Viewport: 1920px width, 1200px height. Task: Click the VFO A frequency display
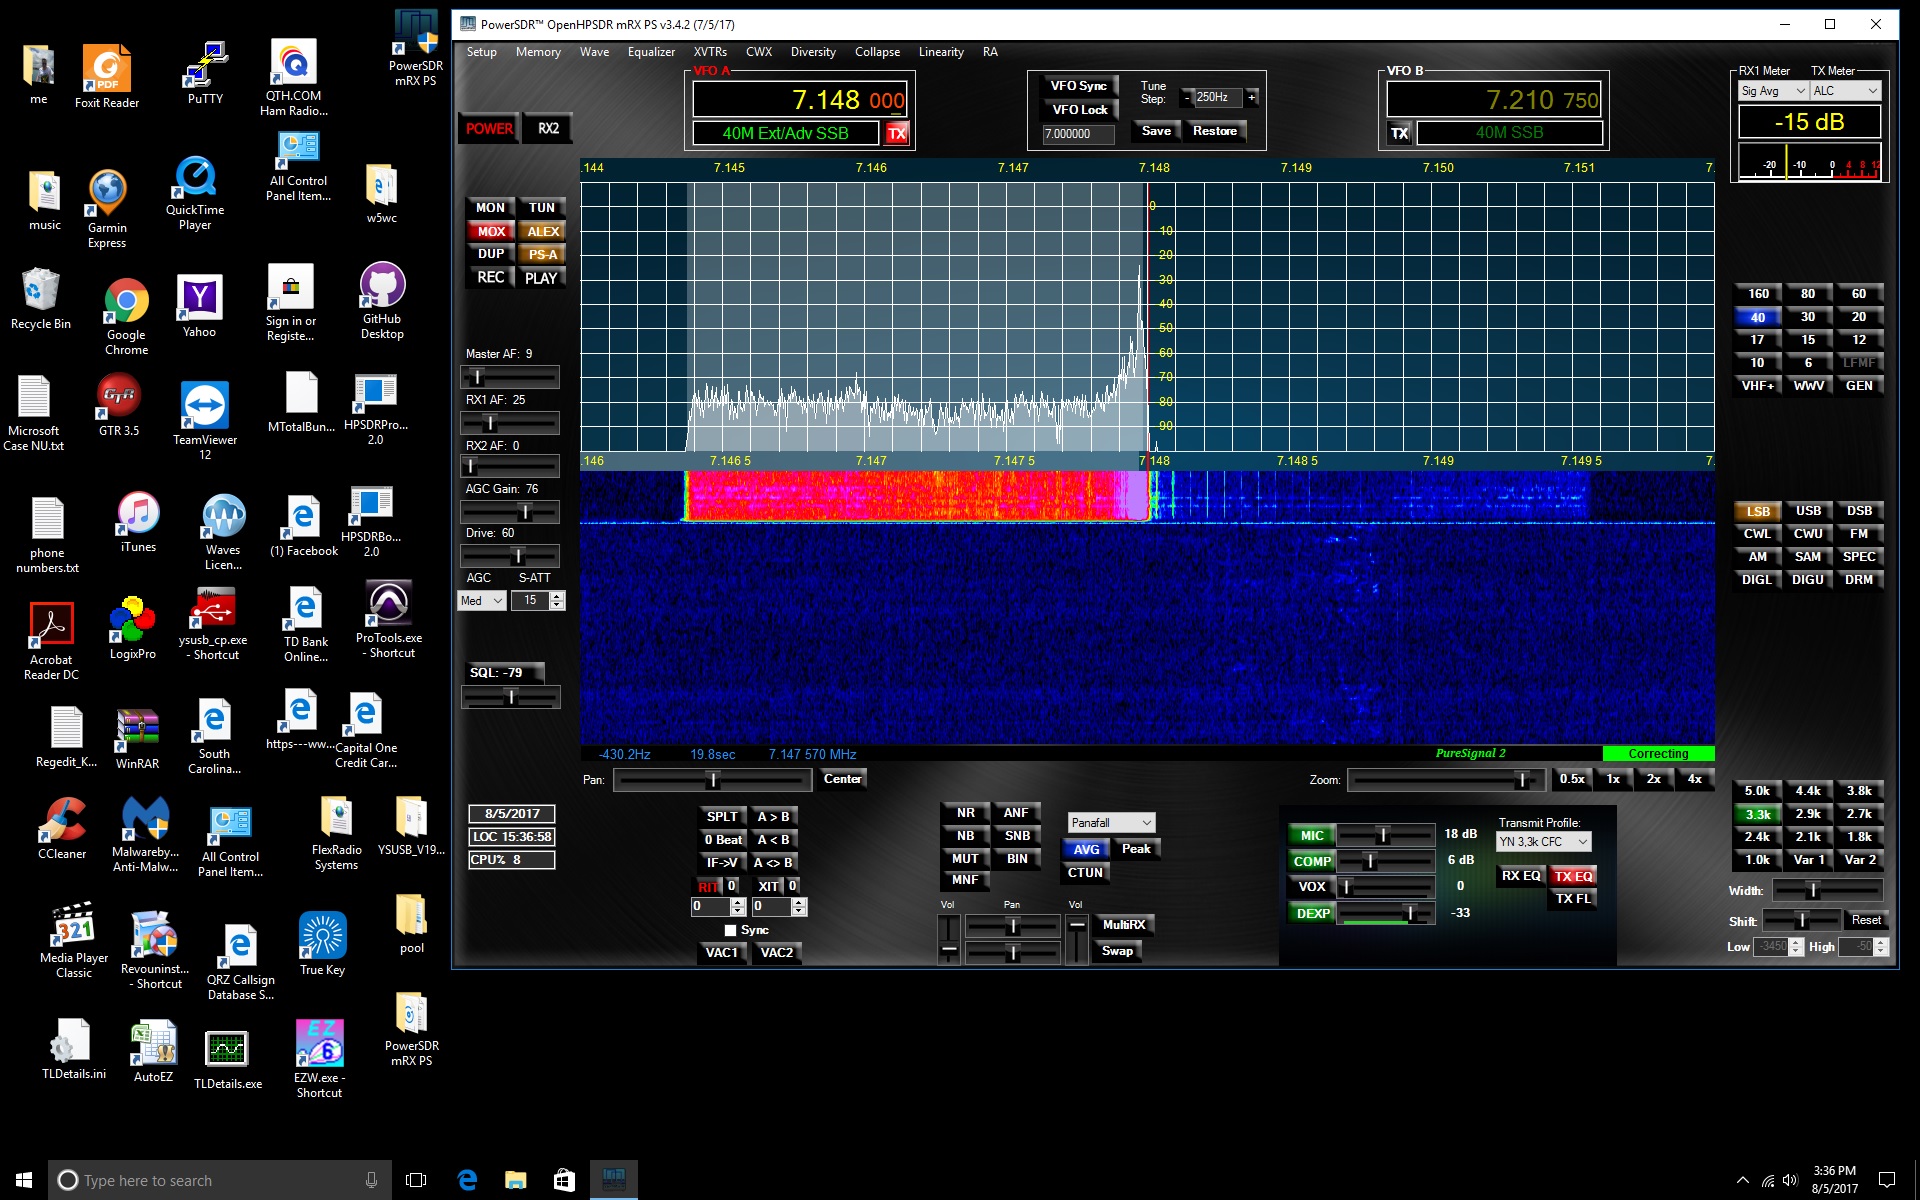(x=800, y=100)
